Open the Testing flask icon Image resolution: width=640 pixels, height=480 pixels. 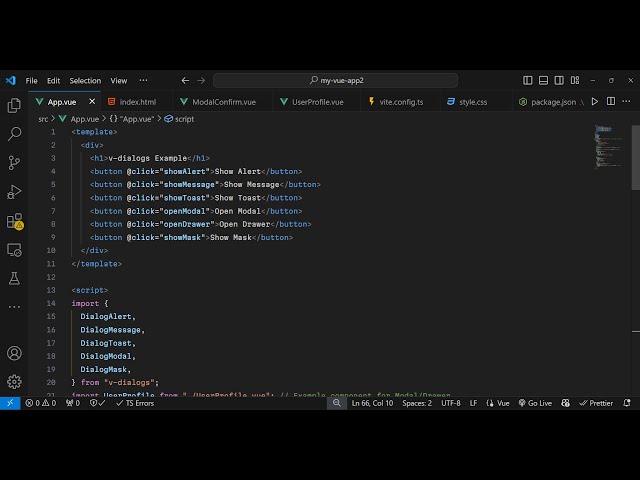(x=14, y=278)
